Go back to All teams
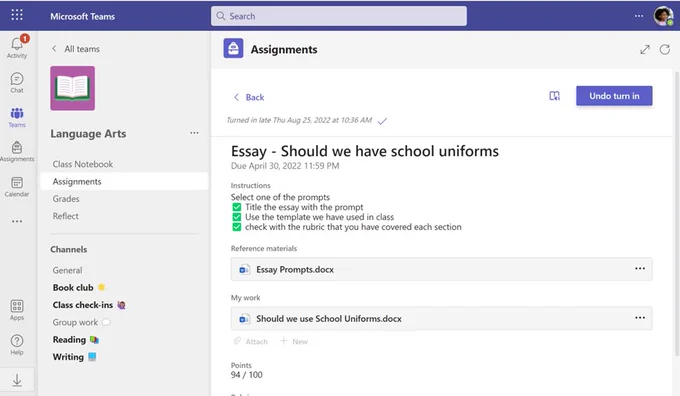This screenshot has height=396, width=680. [76, 49]
